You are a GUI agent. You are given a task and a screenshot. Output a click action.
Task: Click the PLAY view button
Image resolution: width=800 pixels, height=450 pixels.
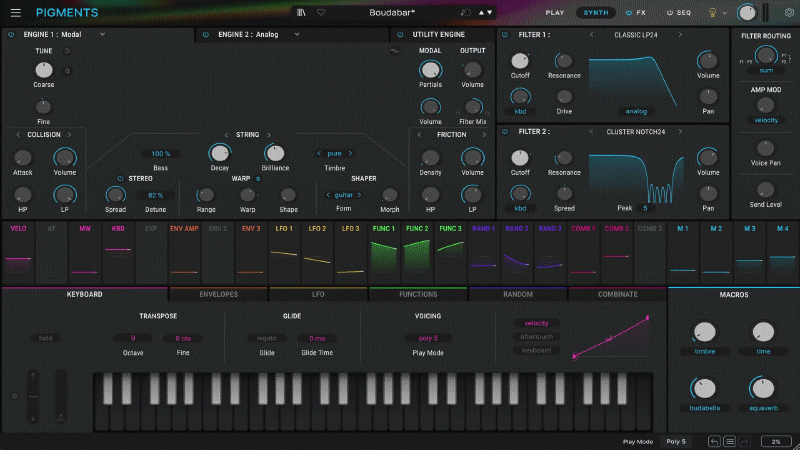pos(554,13)
